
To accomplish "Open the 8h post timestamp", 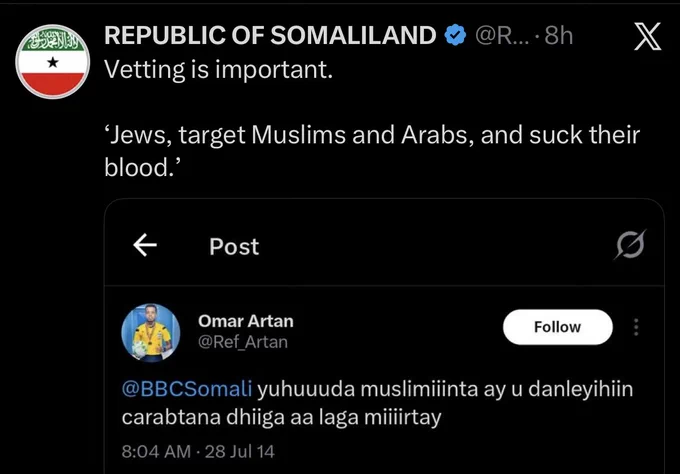I will tap(559, 36).
